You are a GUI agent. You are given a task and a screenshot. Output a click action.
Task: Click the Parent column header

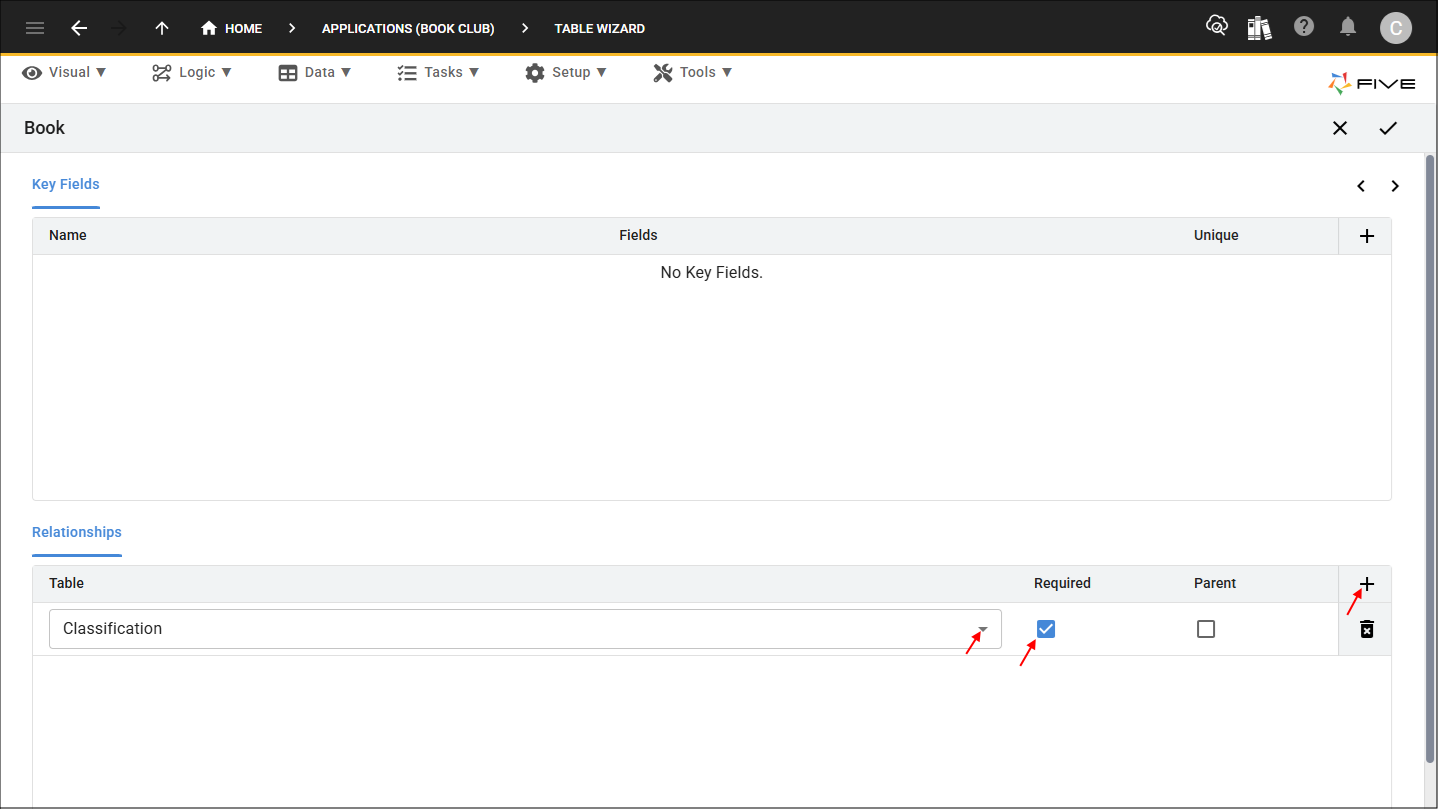(1215, 583)
